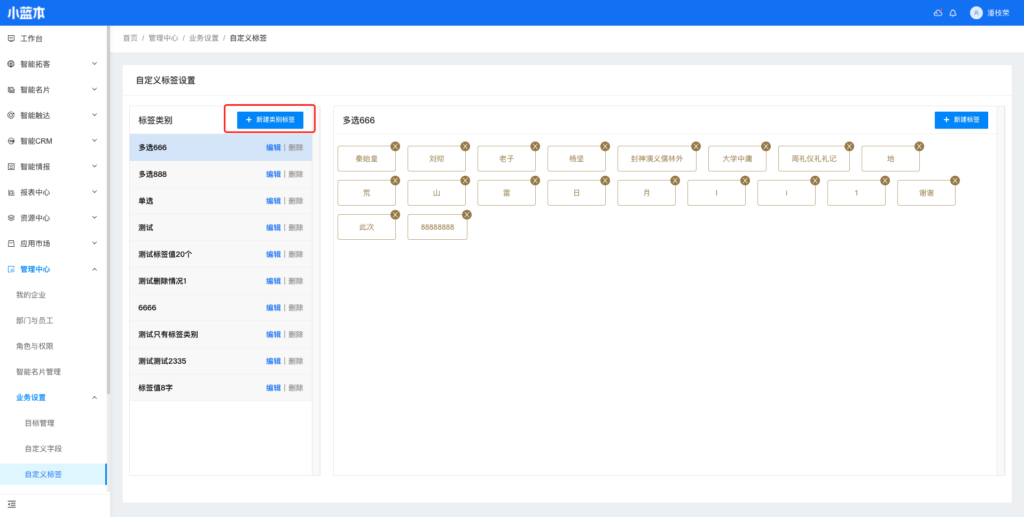Click the 新建标签 button
This screenshot has width=1024, height=517.
961,120
